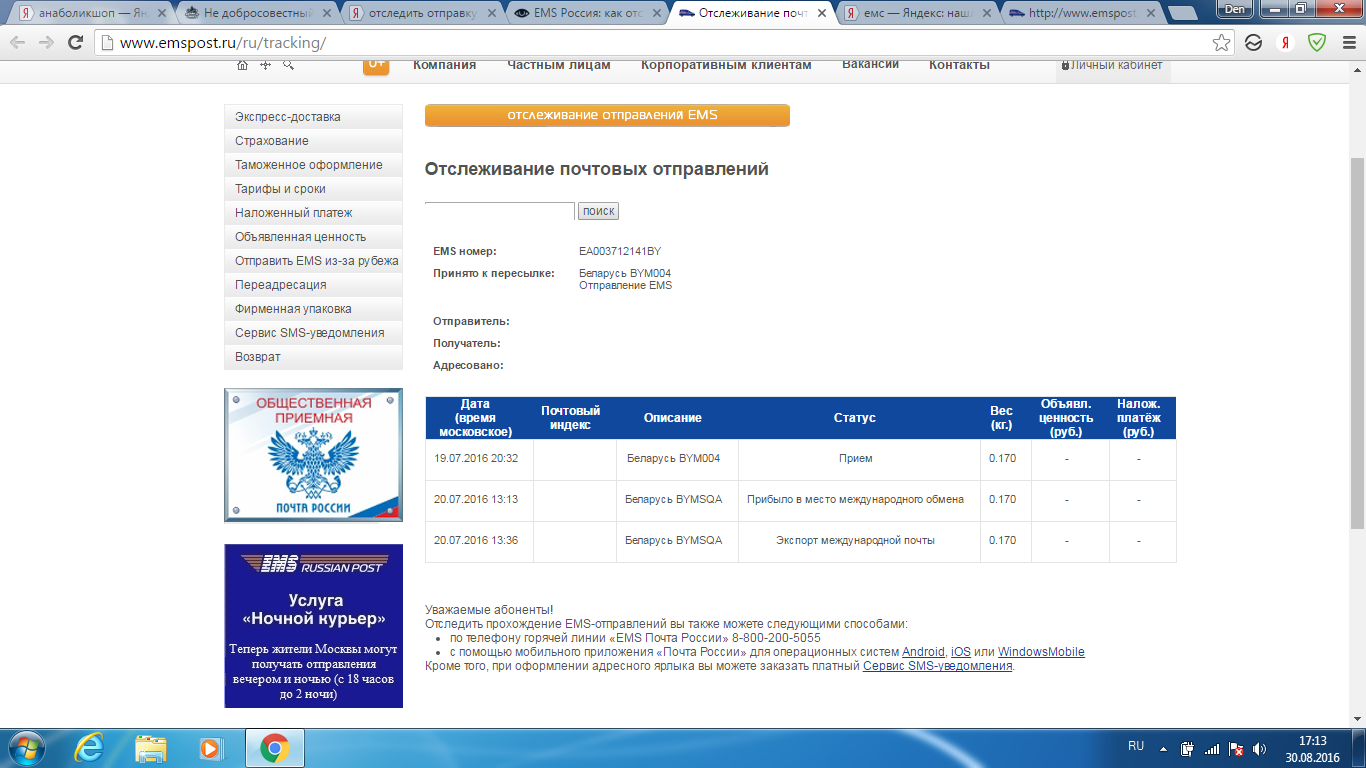Follow the 'Сервис SMS-уведомления' link at bottom

[937, 666]
